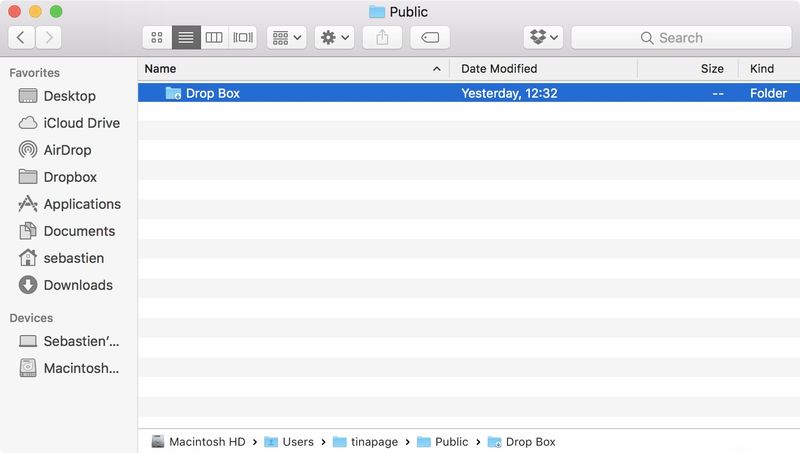800x453 pixels.
Task: Click the "Yesterday, 12:32" date cell
Action: [509, 93]
